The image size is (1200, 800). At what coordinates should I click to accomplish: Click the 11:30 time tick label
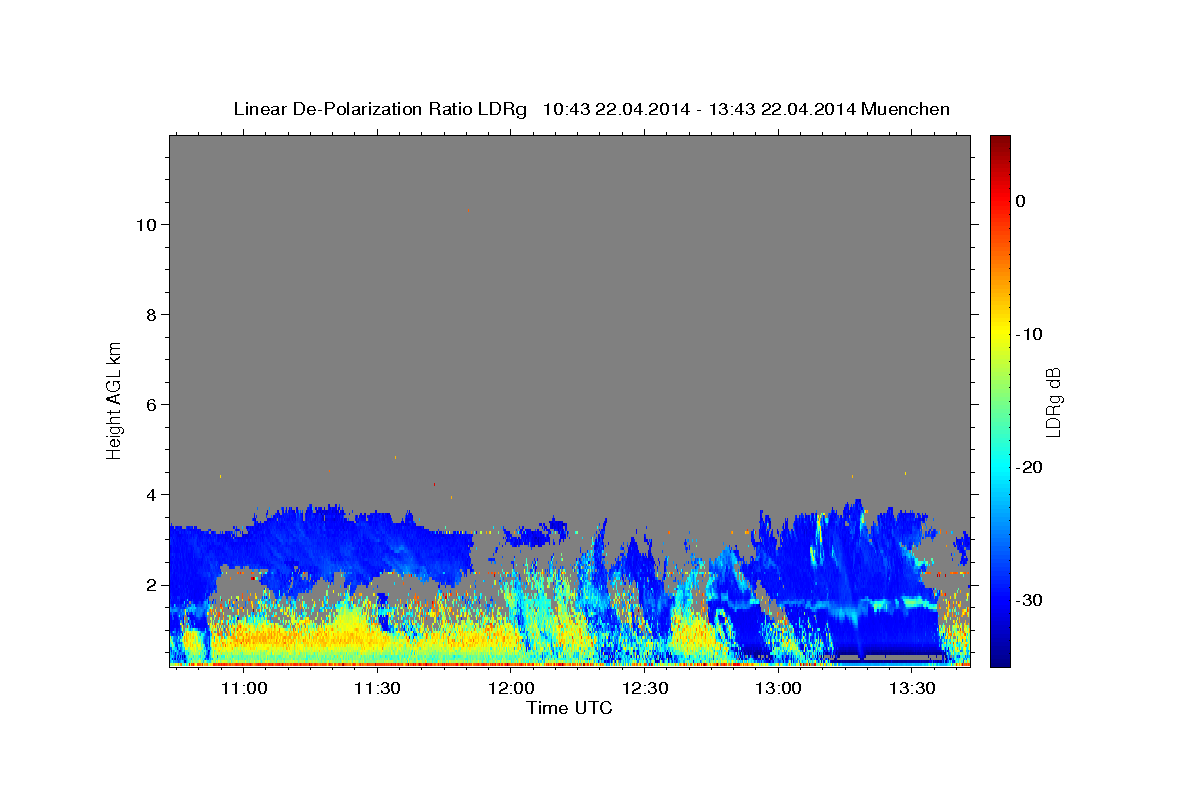click(x=377, y=688)
